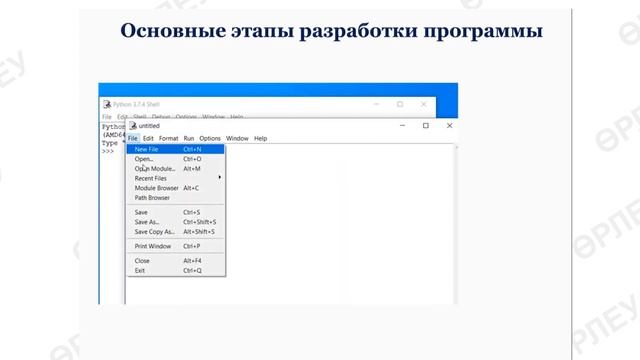Minimize the untitled editor window
Viewport: 640px width, 360px height.
(402, 125)
